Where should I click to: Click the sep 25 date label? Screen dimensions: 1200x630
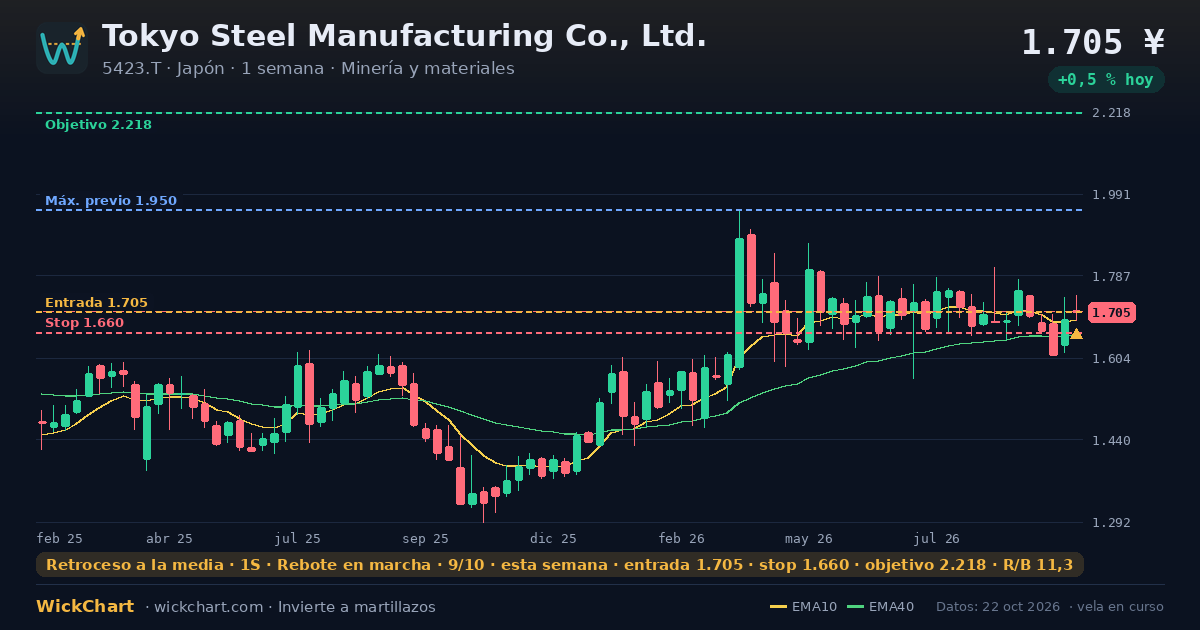point(426,539)
